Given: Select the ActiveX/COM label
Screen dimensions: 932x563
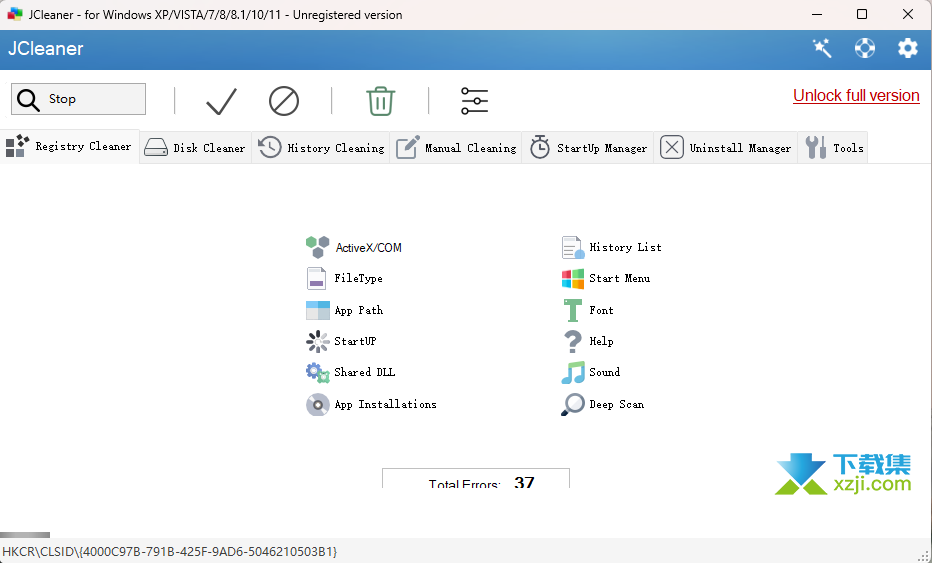Looking at the screenshot, I should 369,247.
